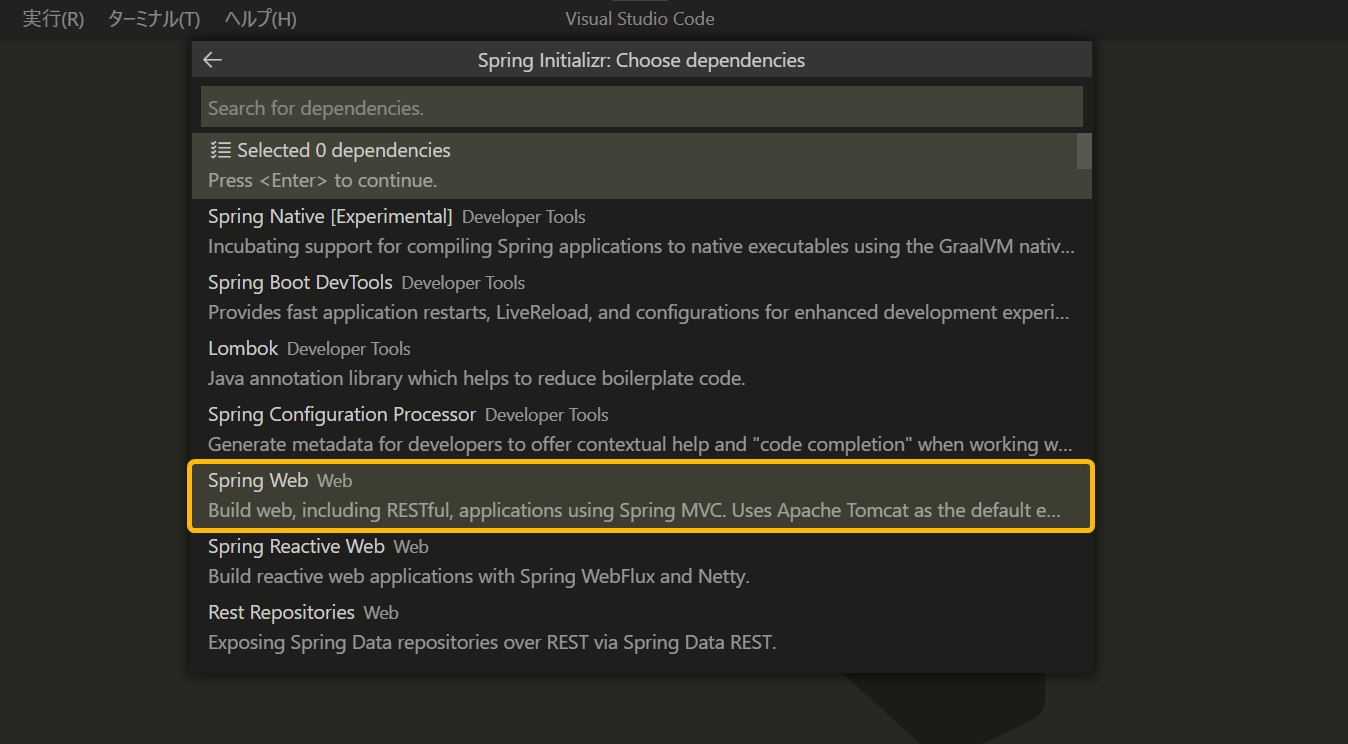
Task: Select the Spring Web dependency
Action: coord(642,495)
